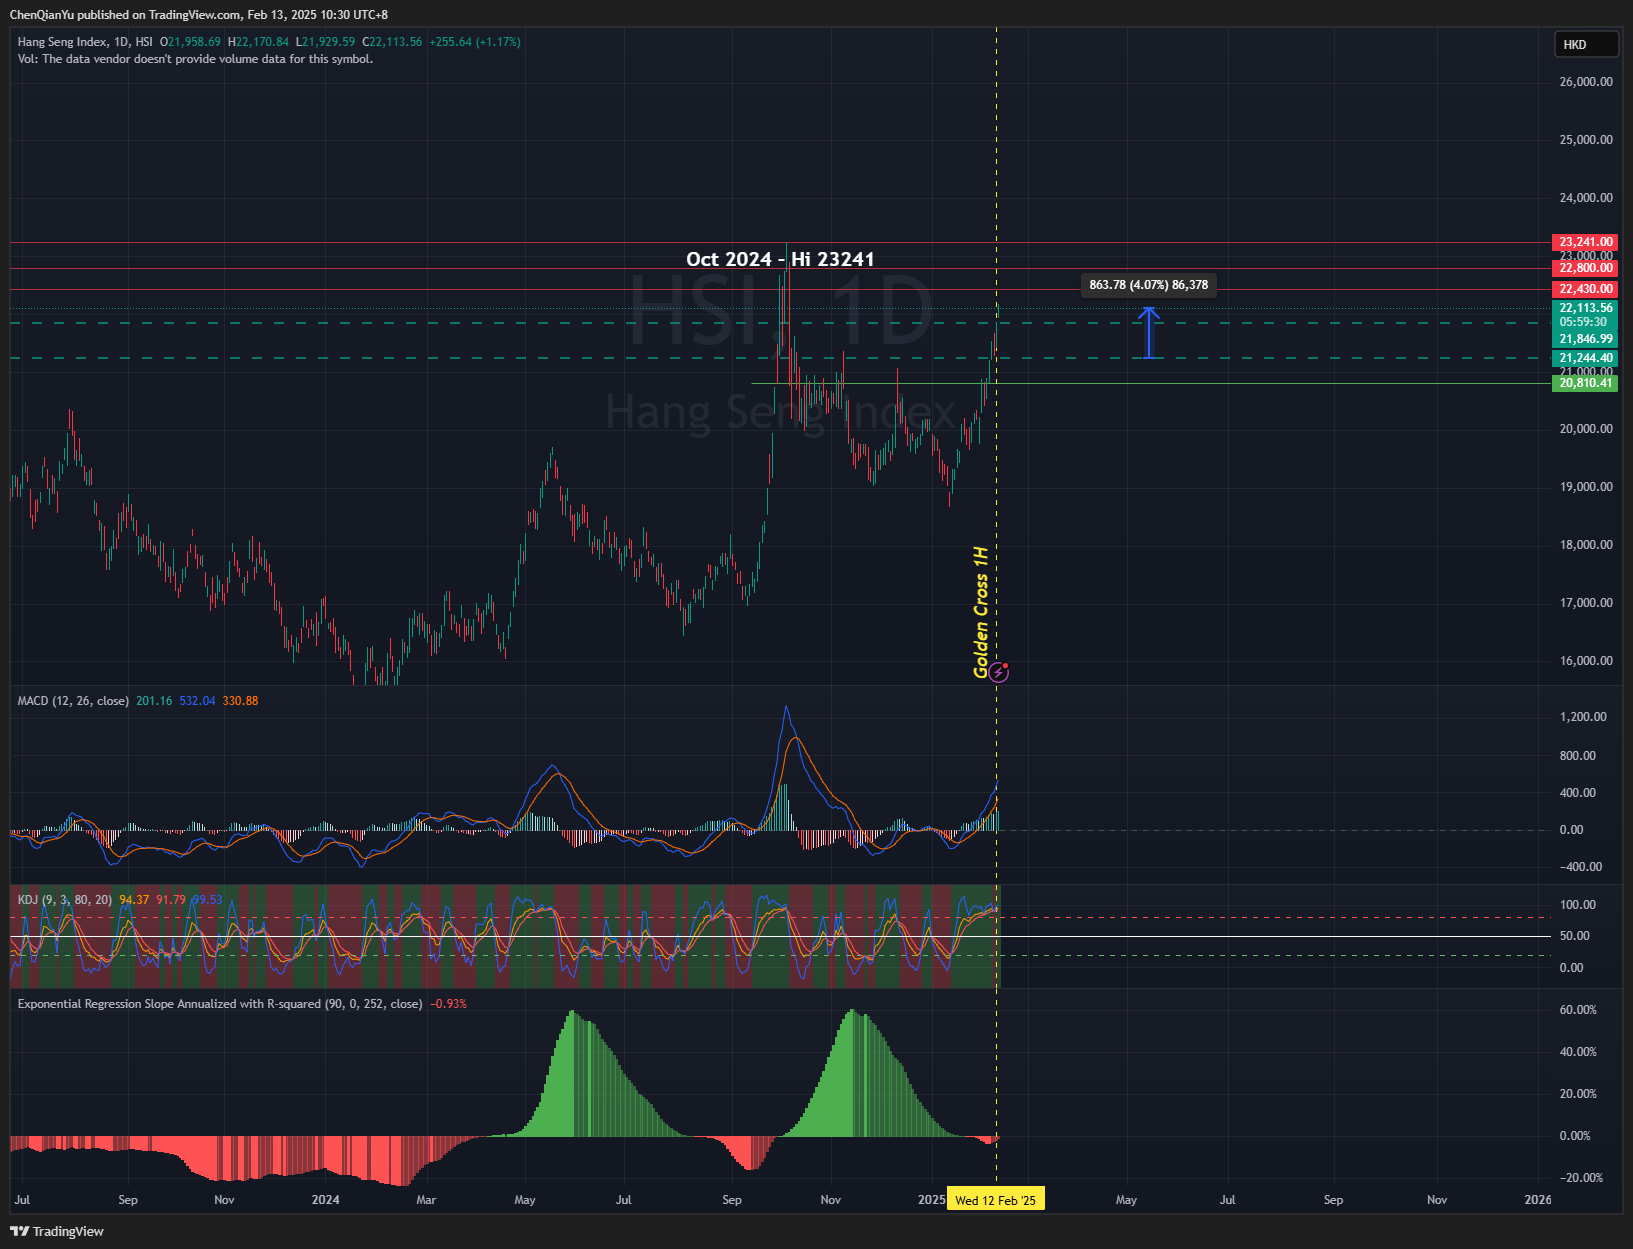Click the orange MACD signal value 330.88
1633x1249 pixels.
240,701
